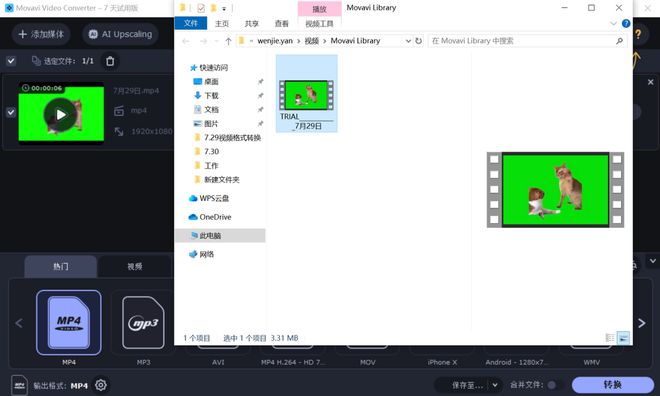Open Explorer help question mark icon
Image resolution: width=660 pixels, height=396 pixels.
pos(626,24)
